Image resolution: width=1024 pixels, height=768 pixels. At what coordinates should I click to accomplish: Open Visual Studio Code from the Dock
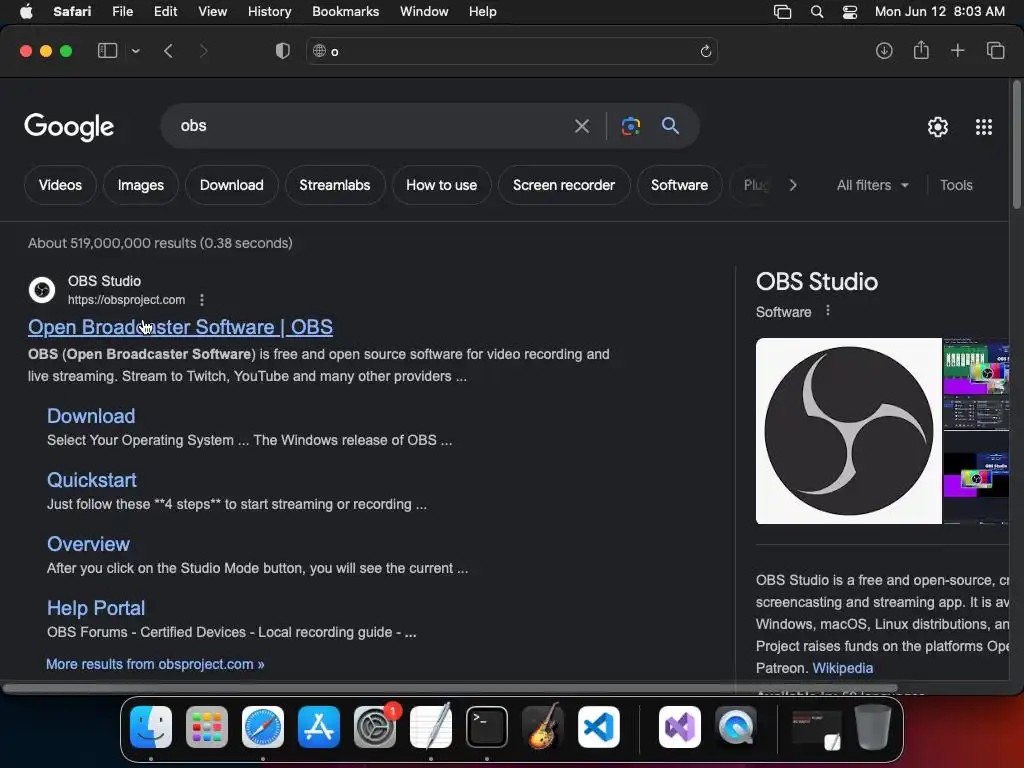pos(599,727)
